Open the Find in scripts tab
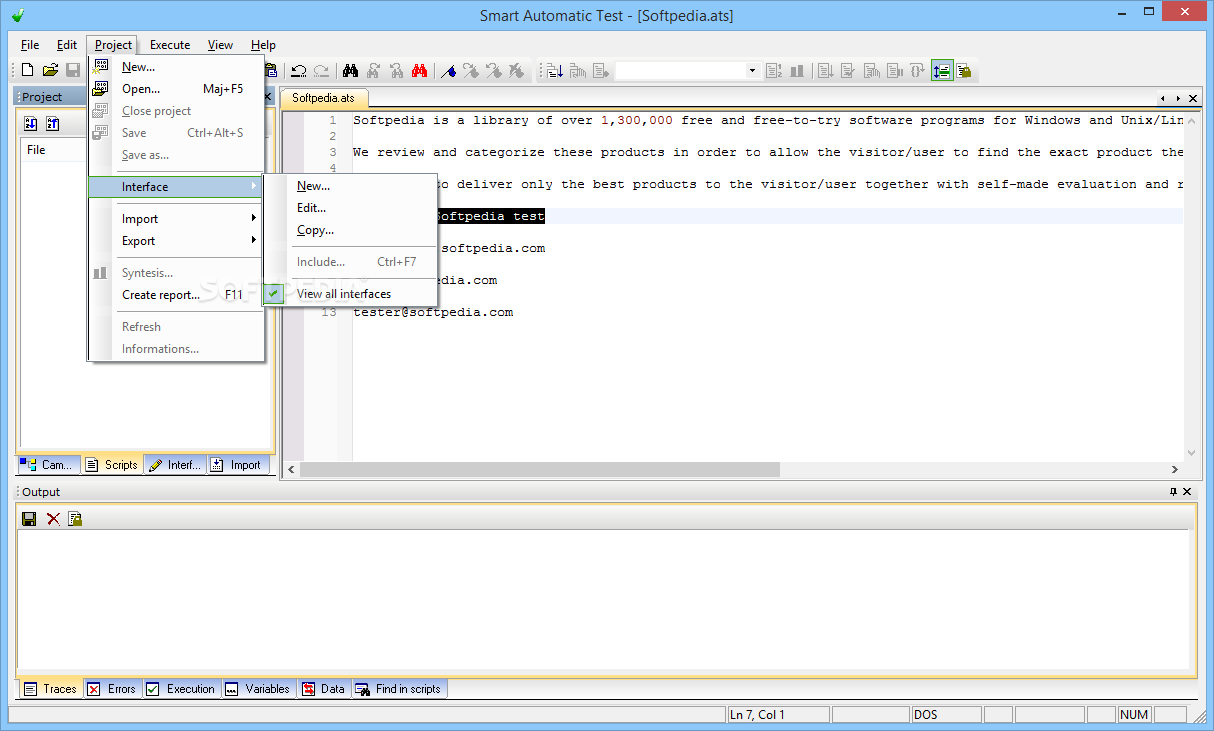 tap(398, 689)
